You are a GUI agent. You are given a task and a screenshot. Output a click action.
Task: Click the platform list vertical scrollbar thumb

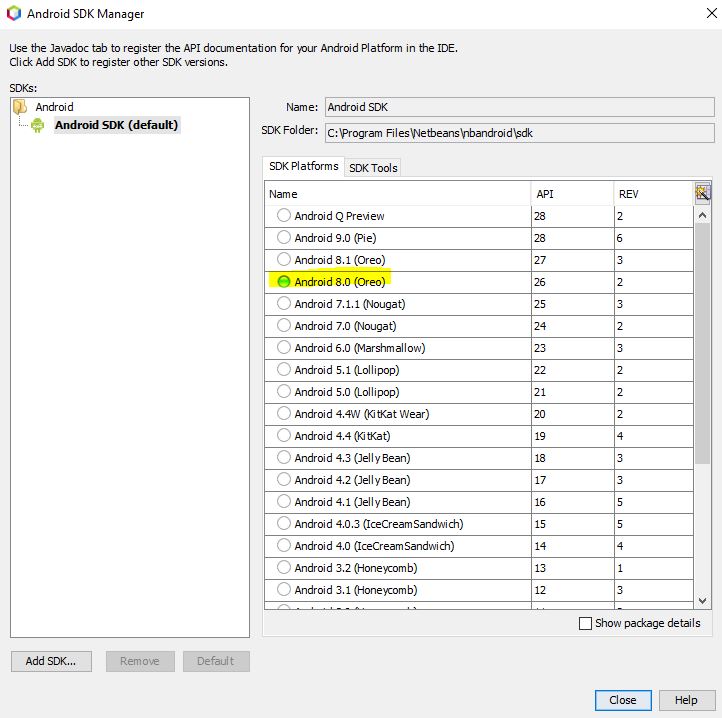[702, 344]
